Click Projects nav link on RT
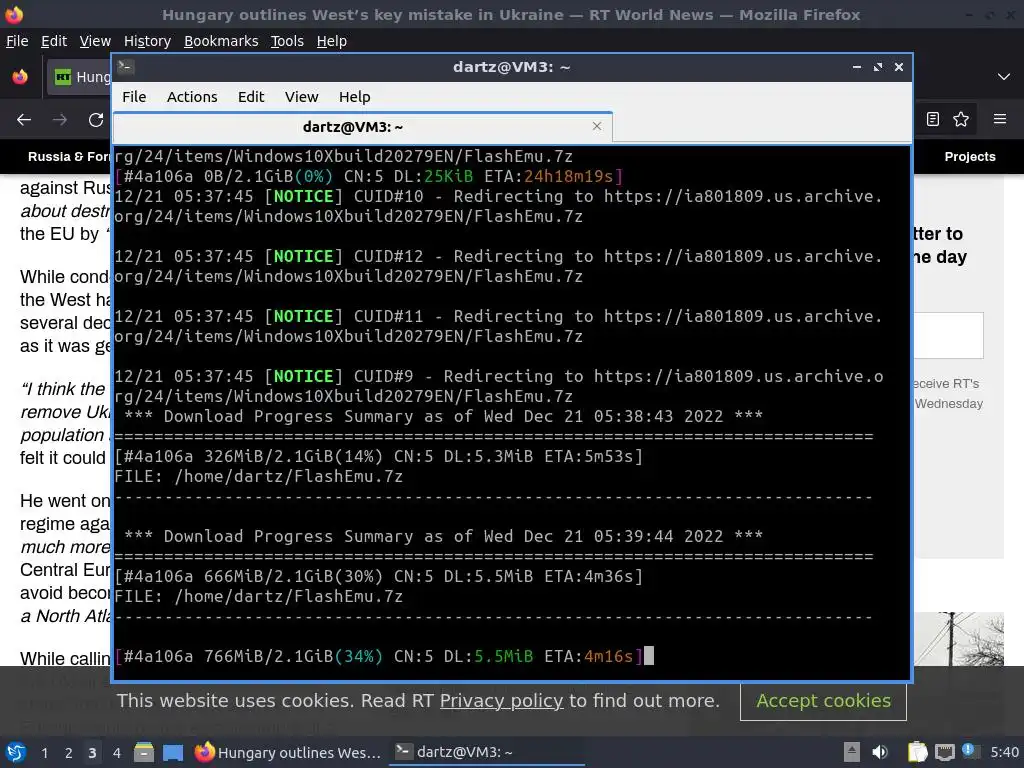The width and height of the screenshot is (1024, 768). click(x=970, y=157)
